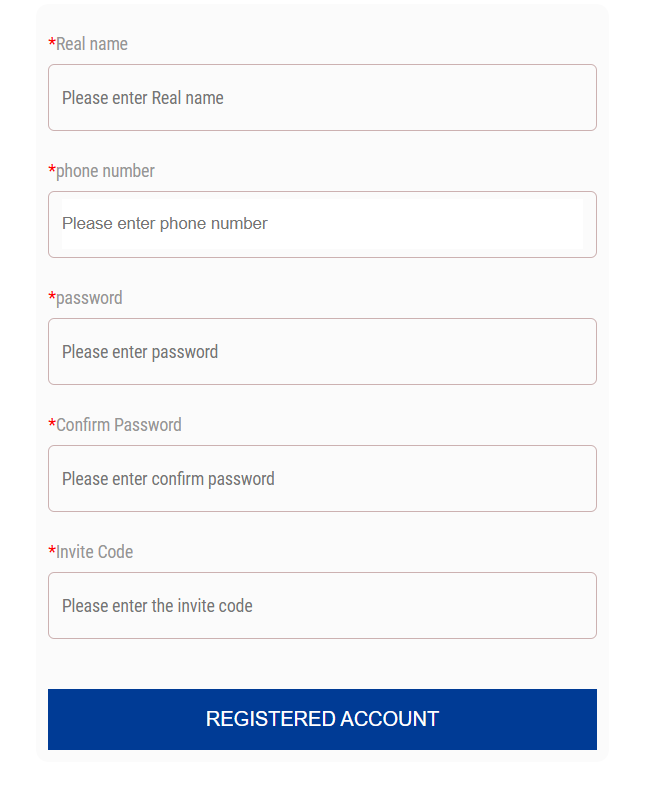Click the 'password' field label
Screen dimensions: 655x789
[89, 298]
